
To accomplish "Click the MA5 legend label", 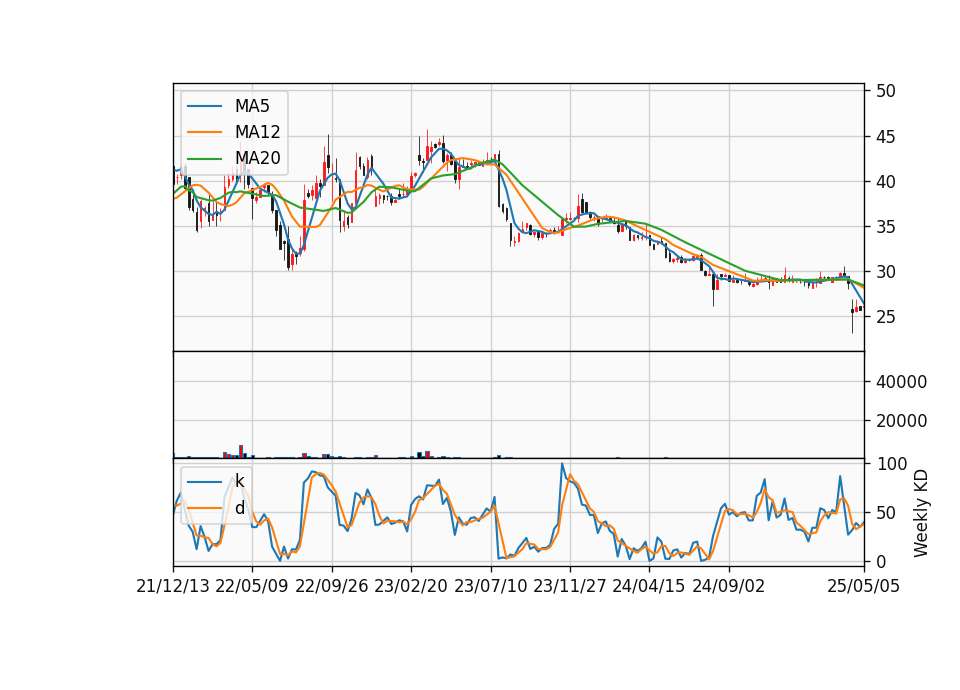I will click(x=252, y=106).
